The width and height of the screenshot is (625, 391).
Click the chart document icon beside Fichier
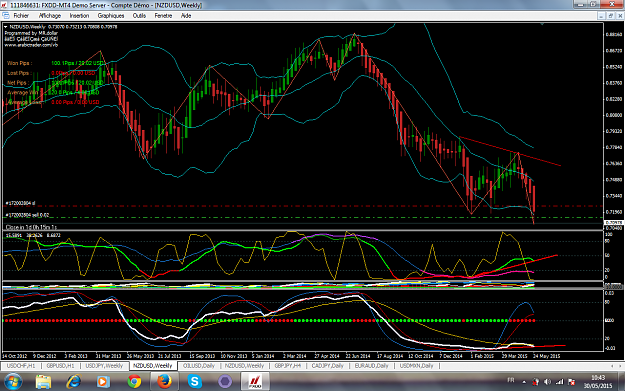pyautogui.click(x=6, y=16)
